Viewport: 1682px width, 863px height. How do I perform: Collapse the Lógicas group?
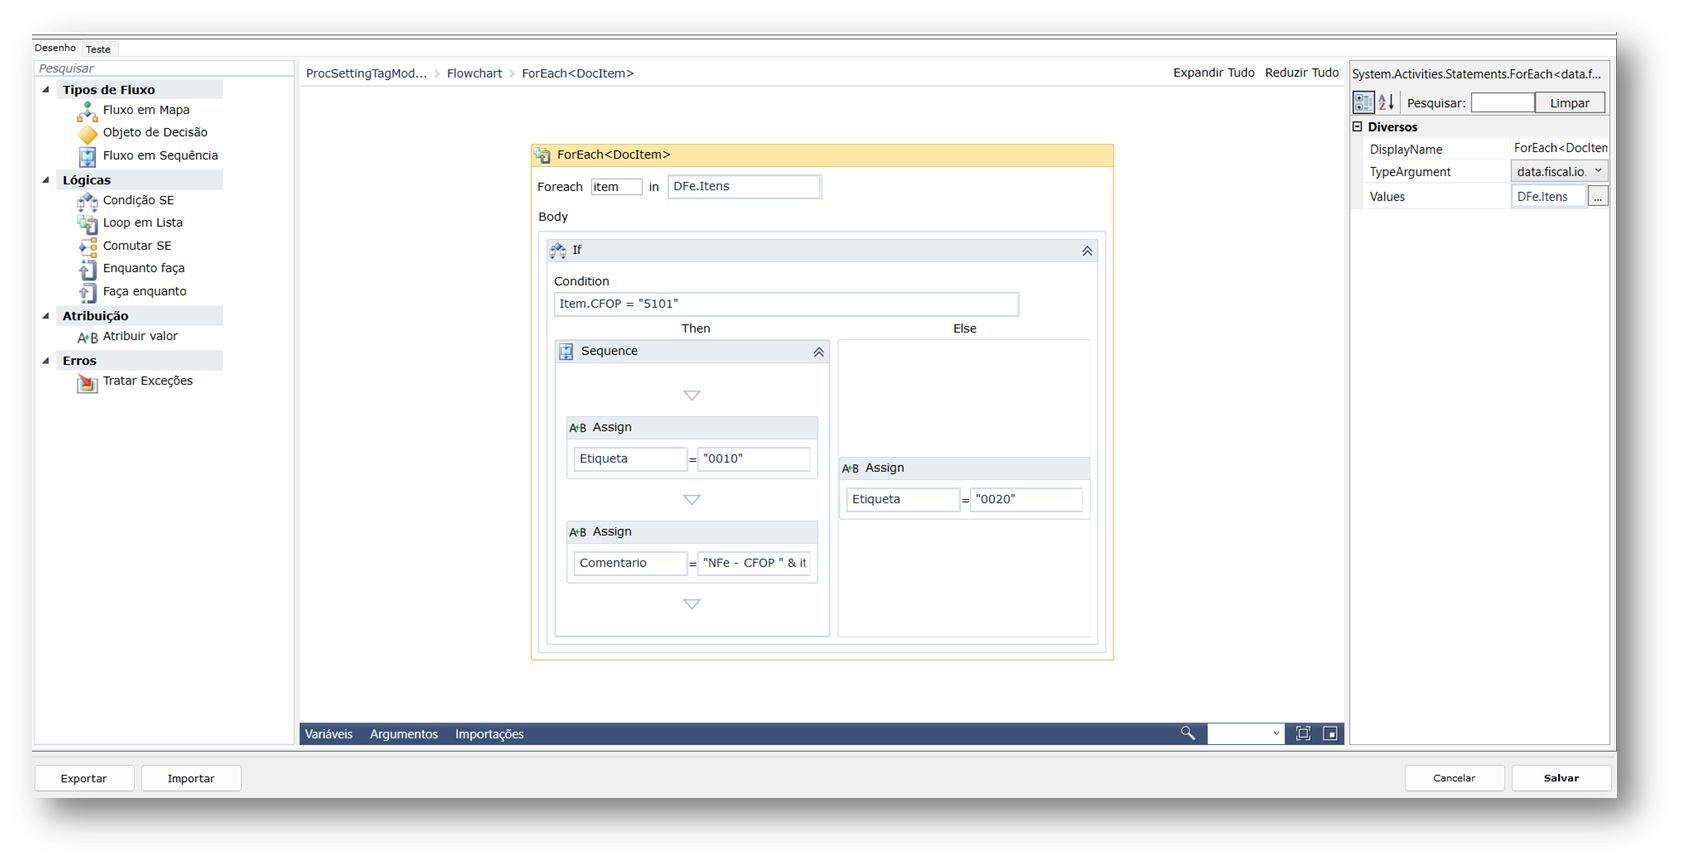coord(46,180)
